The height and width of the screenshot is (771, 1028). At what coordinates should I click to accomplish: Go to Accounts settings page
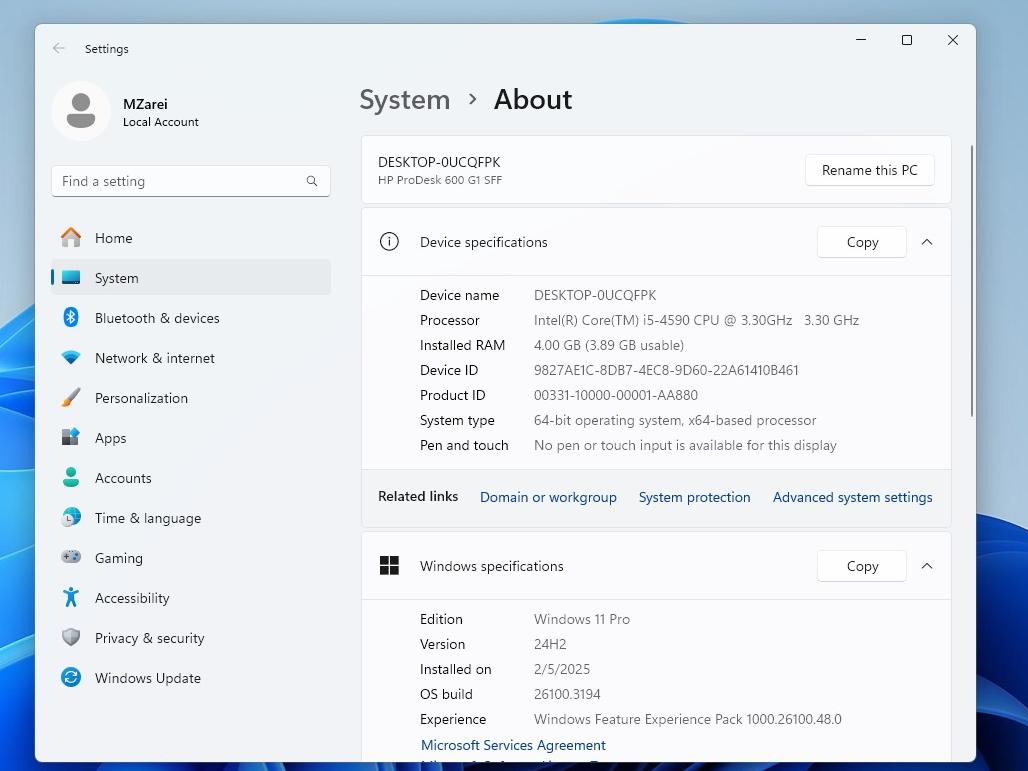point(123,478)
